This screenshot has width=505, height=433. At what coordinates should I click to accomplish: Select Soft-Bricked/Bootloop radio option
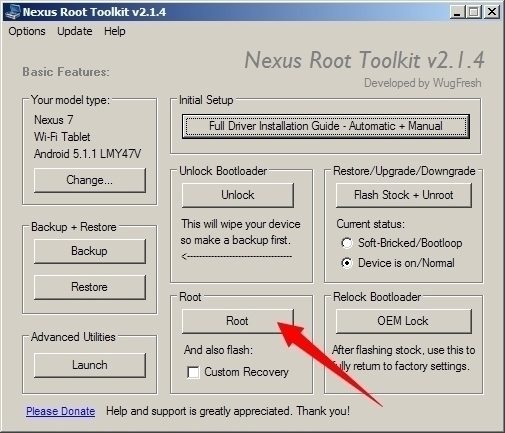tap(347, 243)
